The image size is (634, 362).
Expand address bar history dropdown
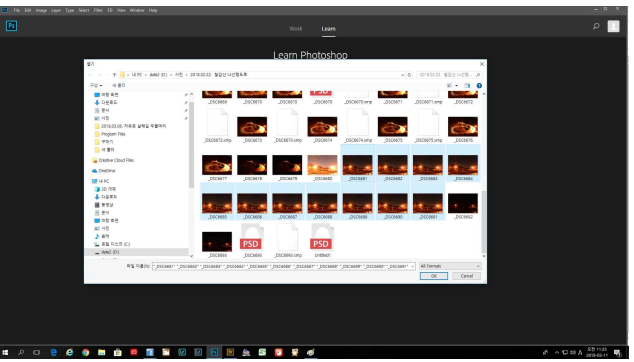[x=402, y=75]
